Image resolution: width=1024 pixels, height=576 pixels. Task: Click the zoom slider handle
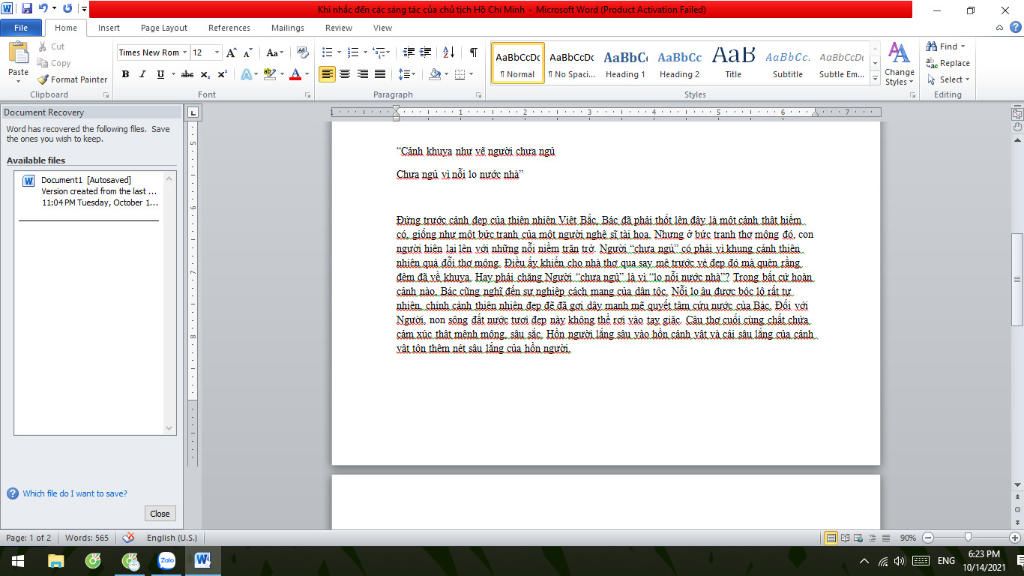968,537
